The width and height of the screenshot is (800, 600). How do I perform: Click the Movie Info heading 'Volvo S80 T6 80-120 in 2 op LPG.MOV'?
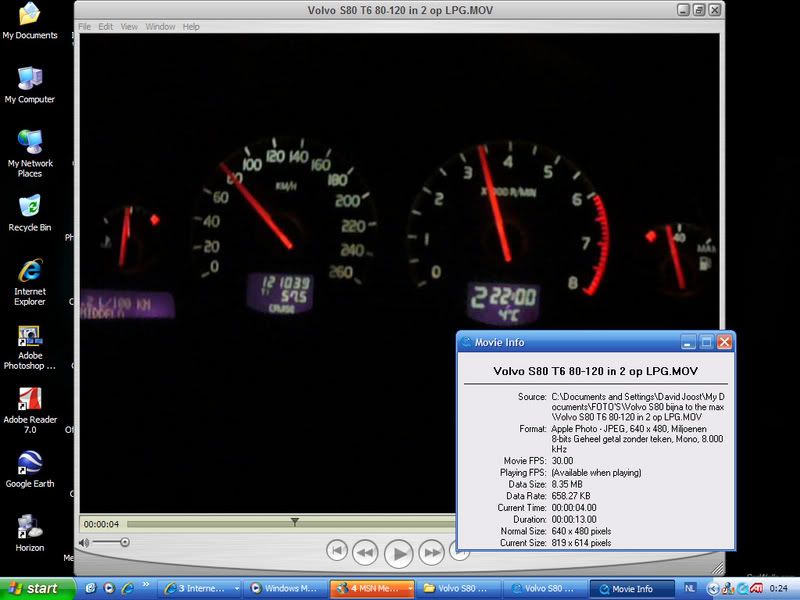point(595,371)
